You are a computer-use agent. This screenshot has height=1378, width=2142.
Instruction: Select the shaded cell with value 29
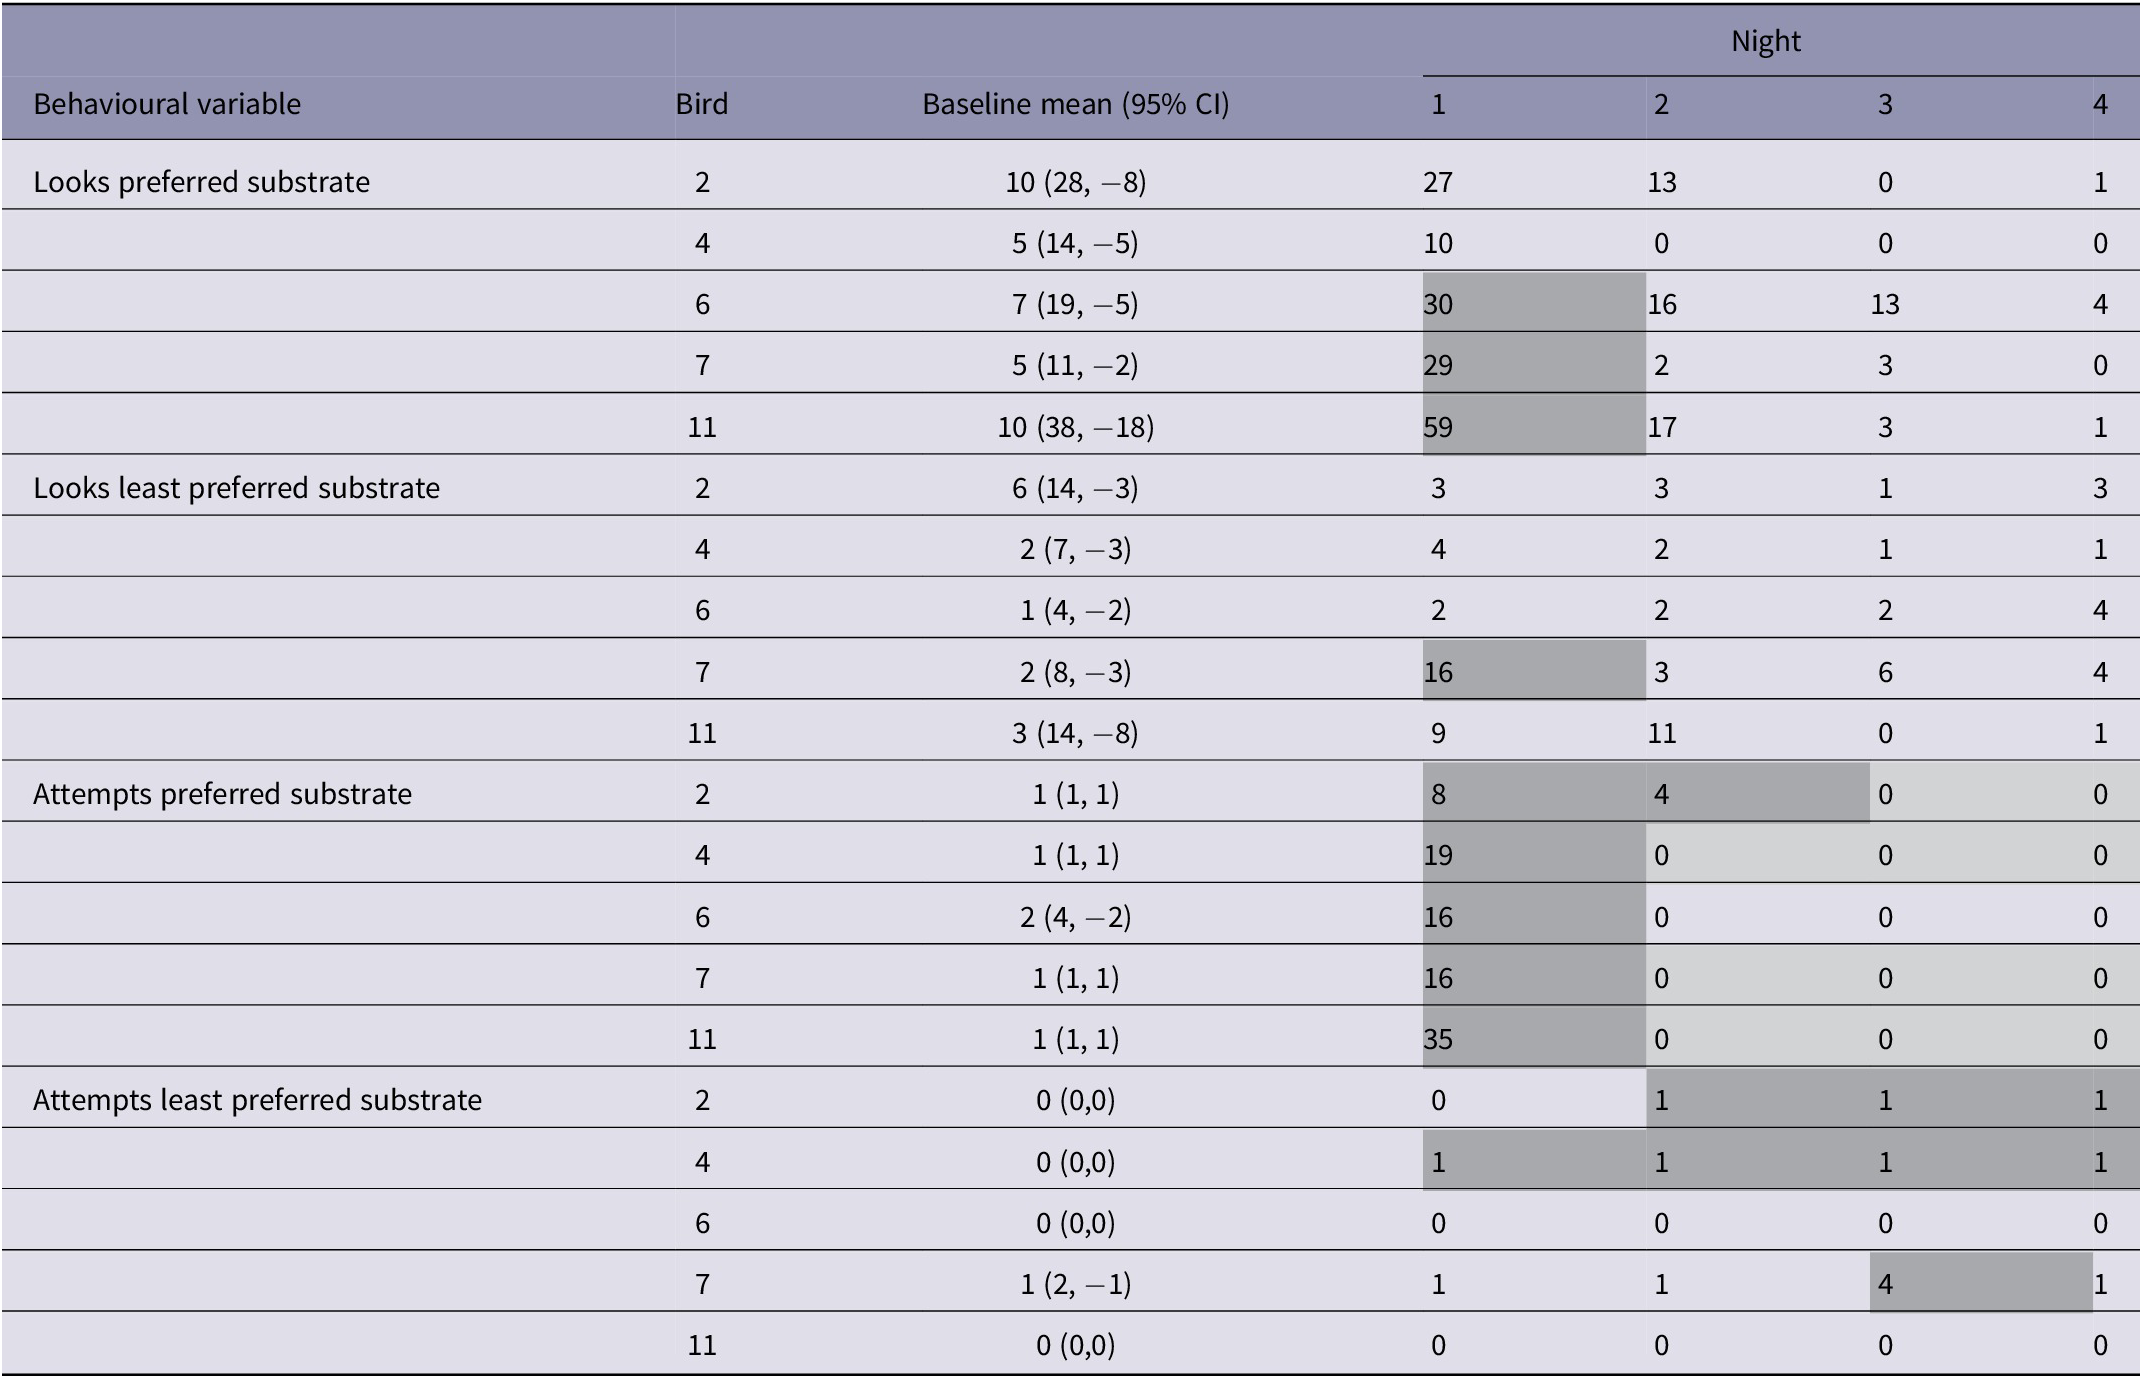click(x=1438, y=365)
